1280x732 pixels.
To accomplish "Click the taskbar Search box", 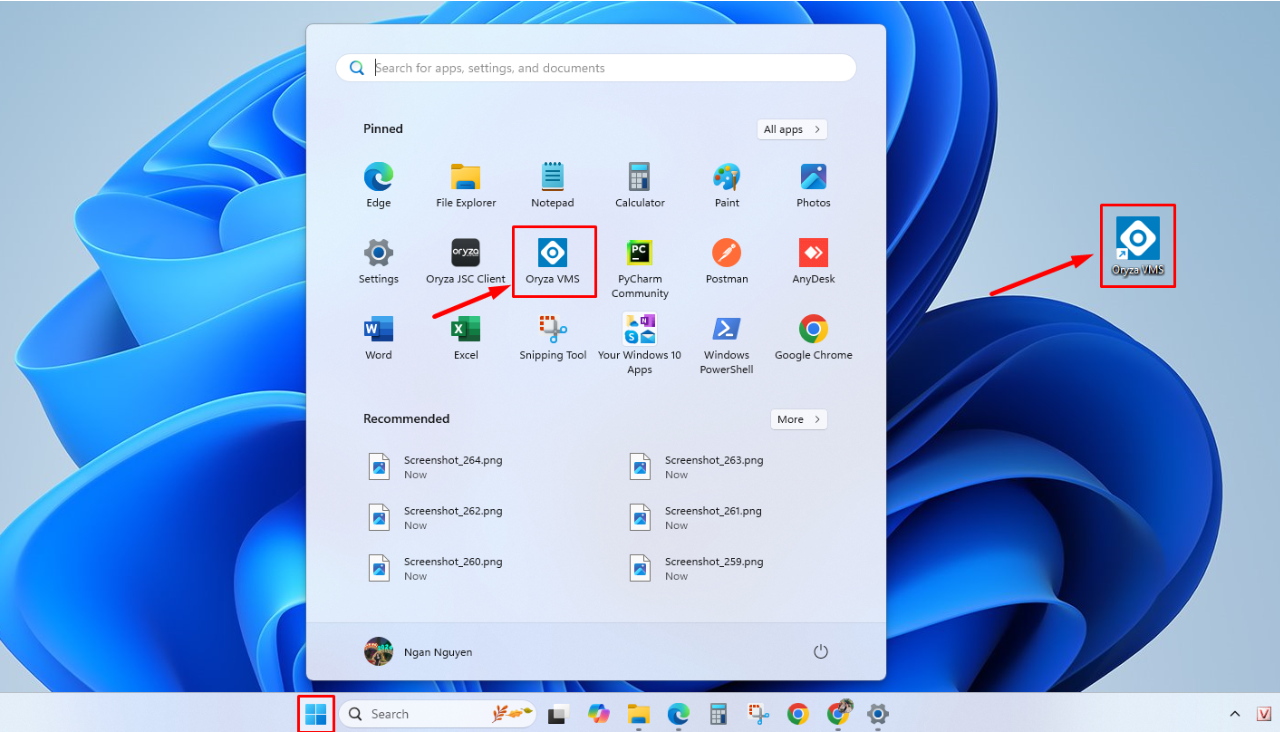I will (438, 714).
